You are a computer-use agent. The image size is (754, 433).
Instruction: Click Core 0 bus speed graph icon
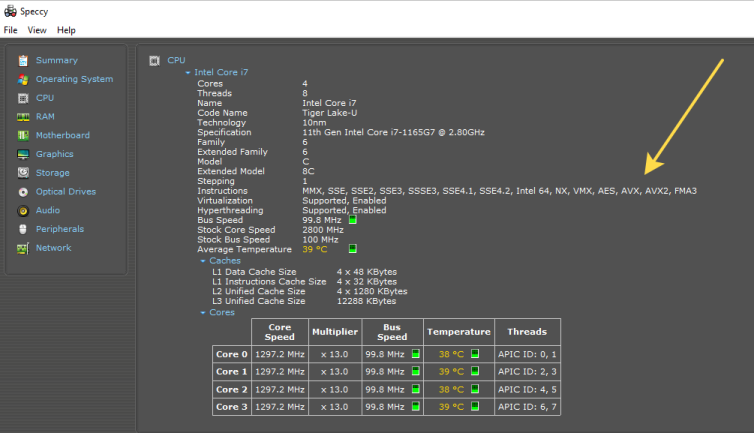[416, 354]
